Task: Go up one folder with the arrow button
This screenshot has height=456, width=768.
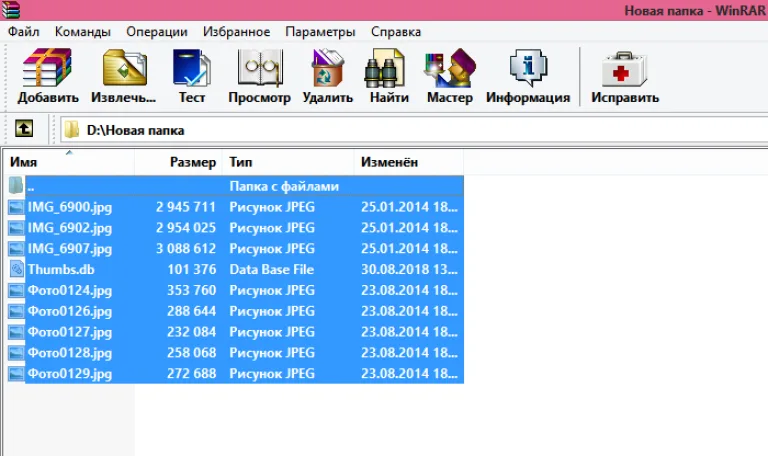Action: coord(24,129)
